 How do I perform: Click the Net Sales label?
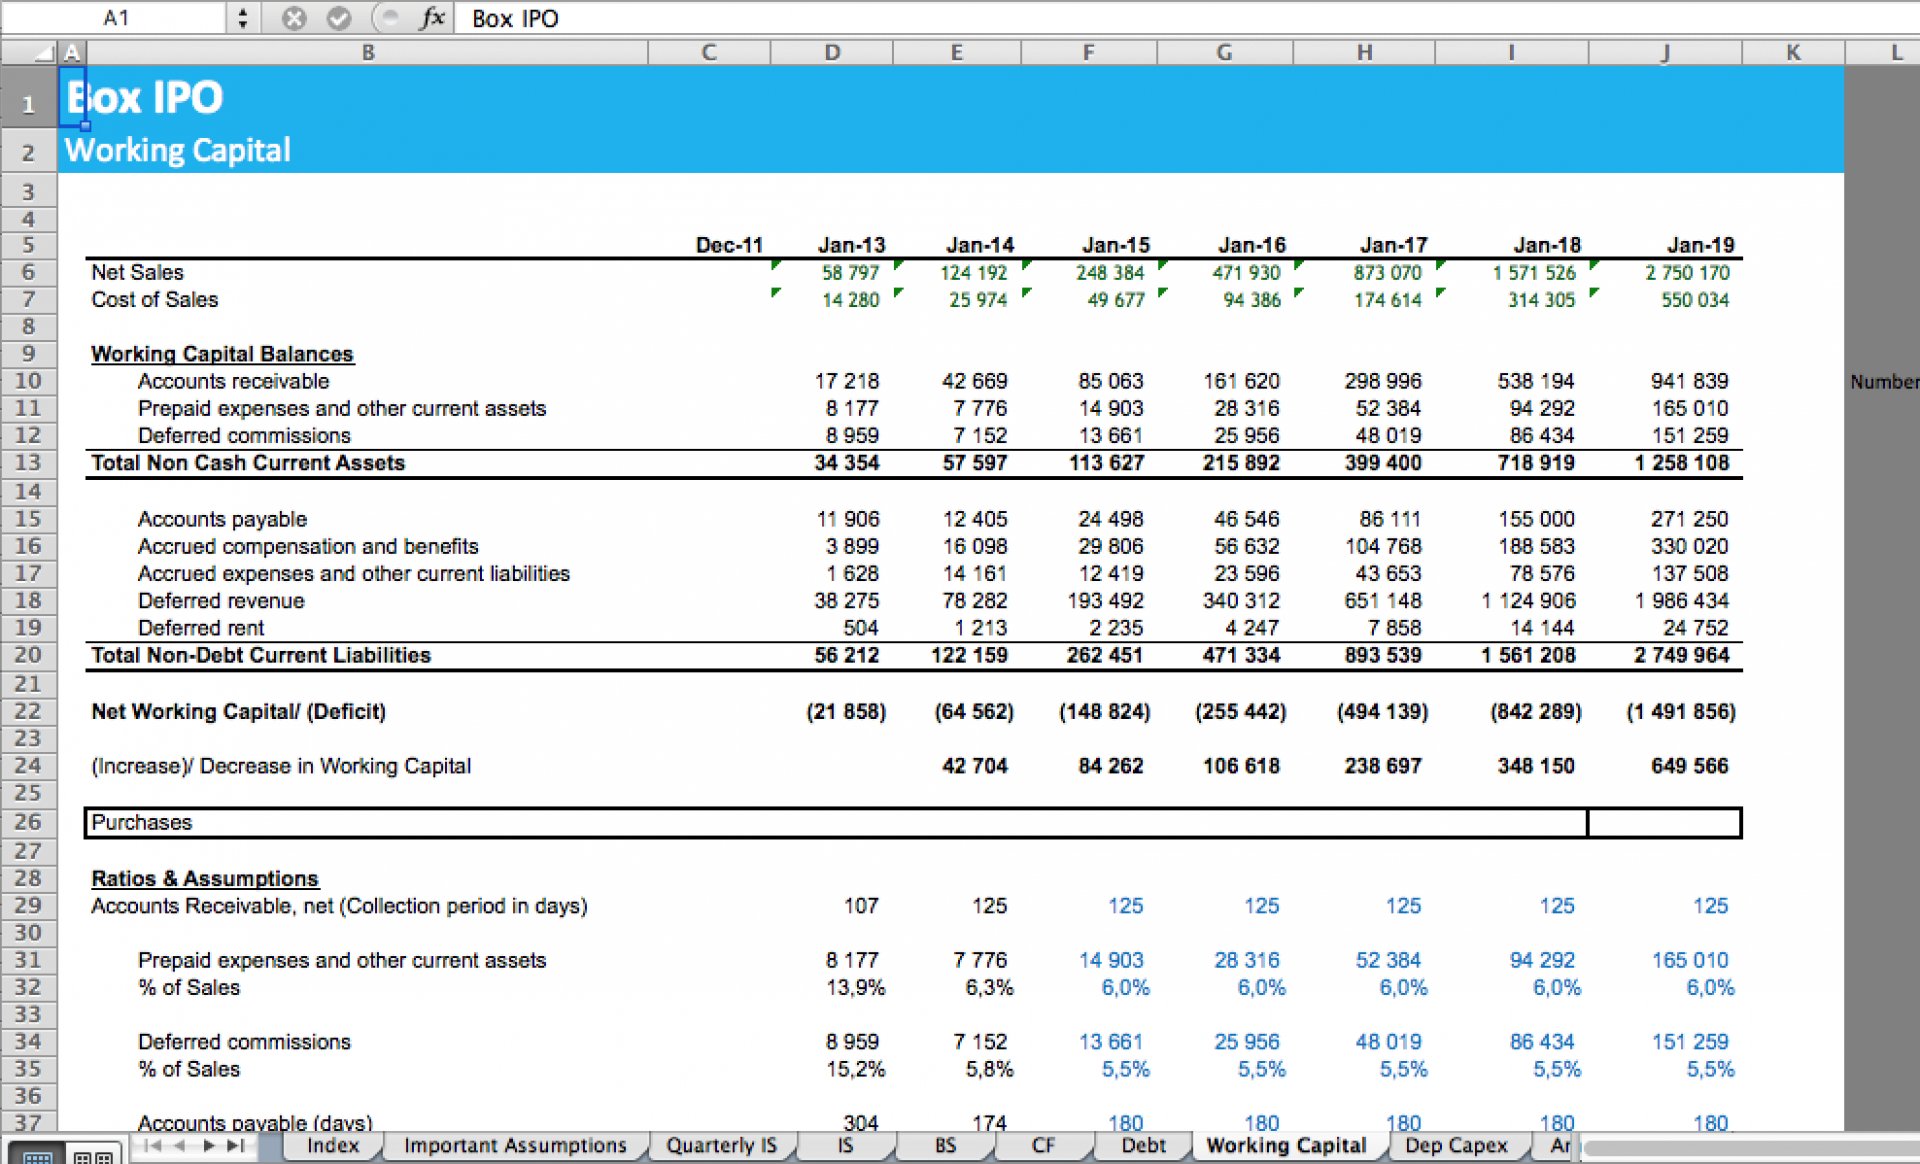coord(137,272)
